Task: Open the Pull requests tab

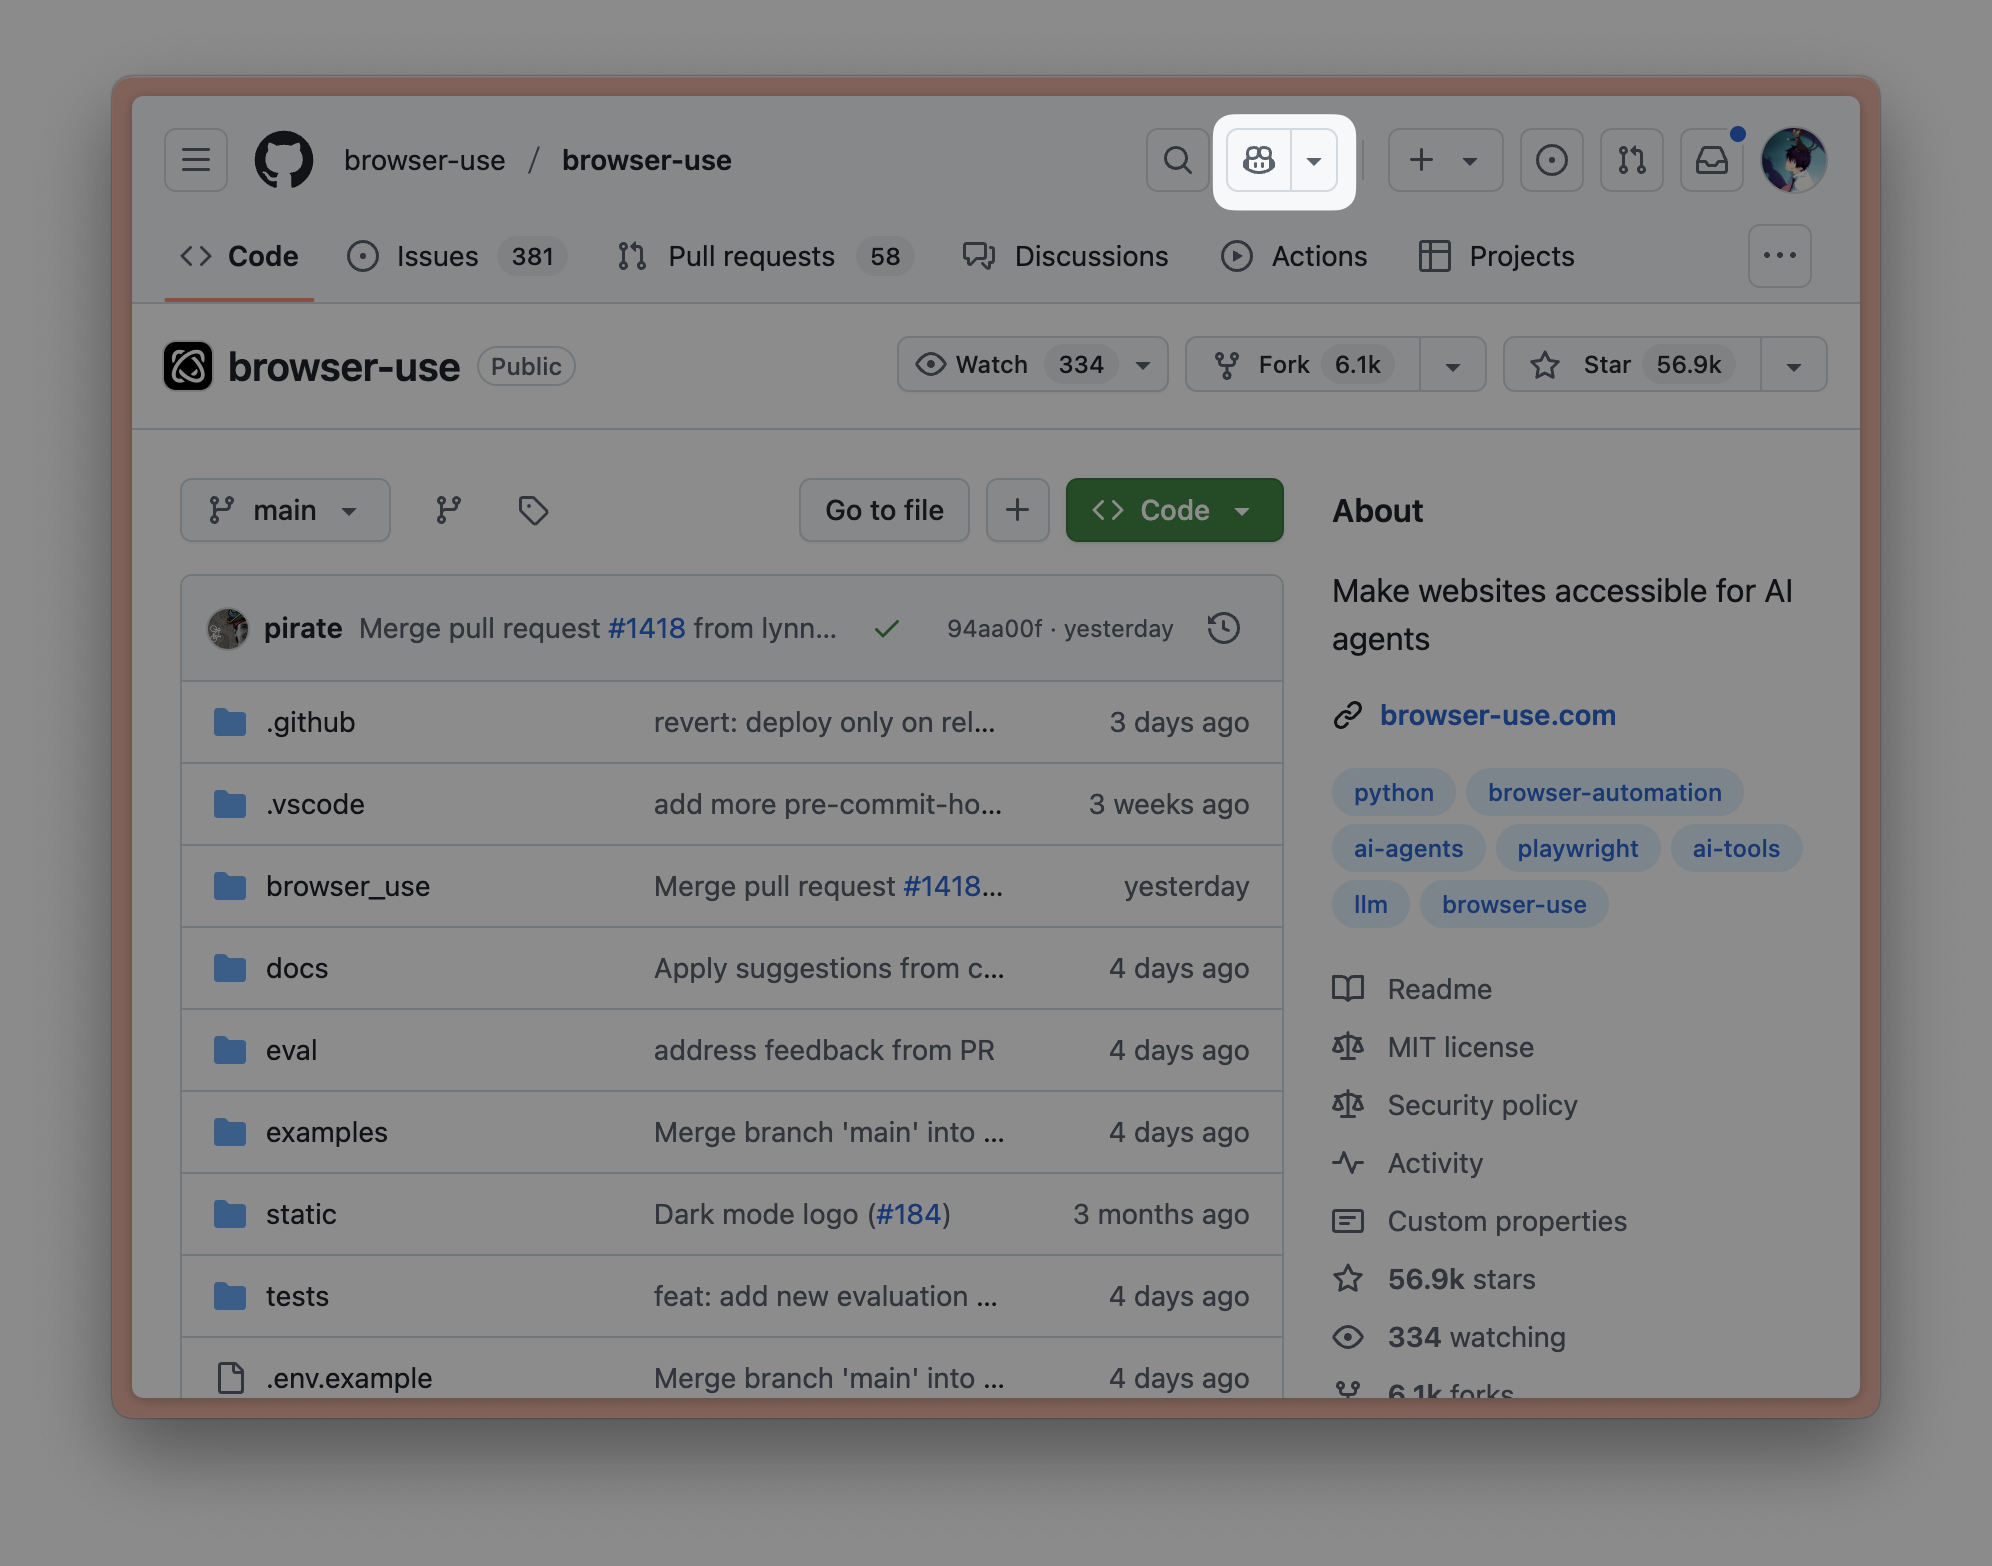Action: tap(765, 256)
